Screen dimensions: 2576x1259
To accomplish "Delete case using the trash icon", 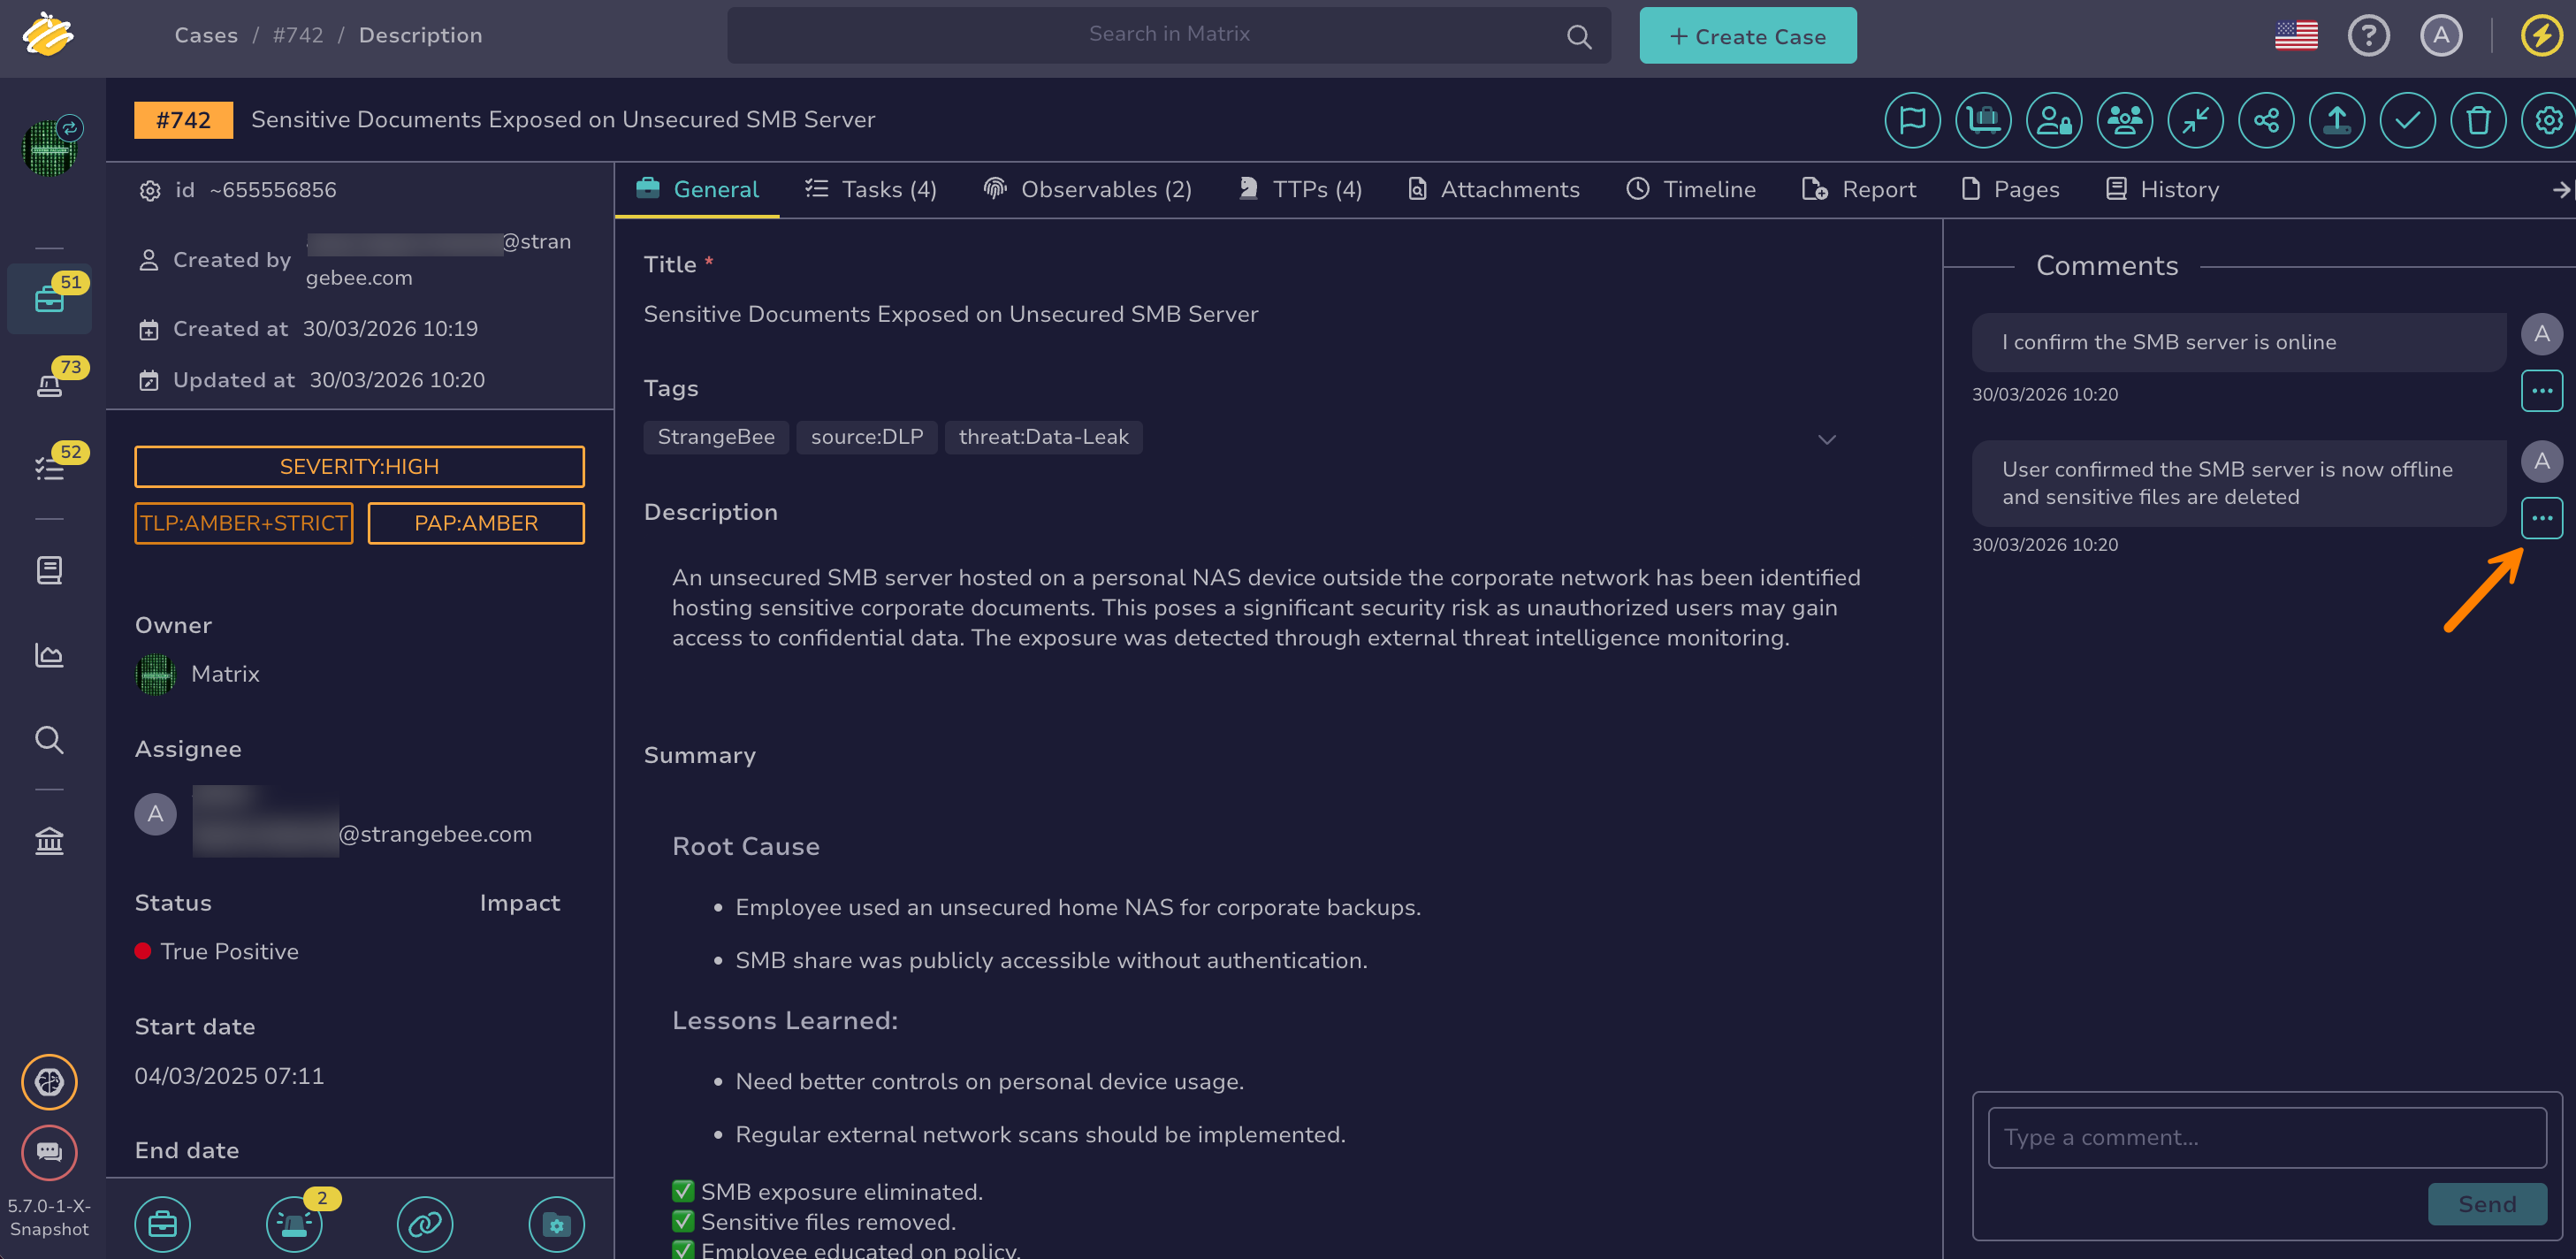I will pyautogui.click(x=2478, y=120).
